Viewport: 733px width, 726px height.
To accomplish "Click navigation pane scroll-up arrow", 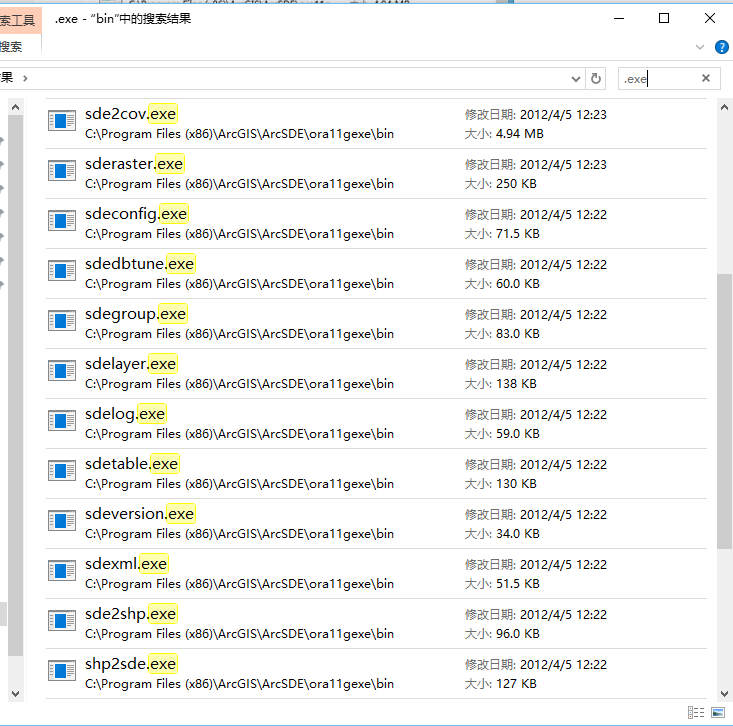I will pos(15,108).
